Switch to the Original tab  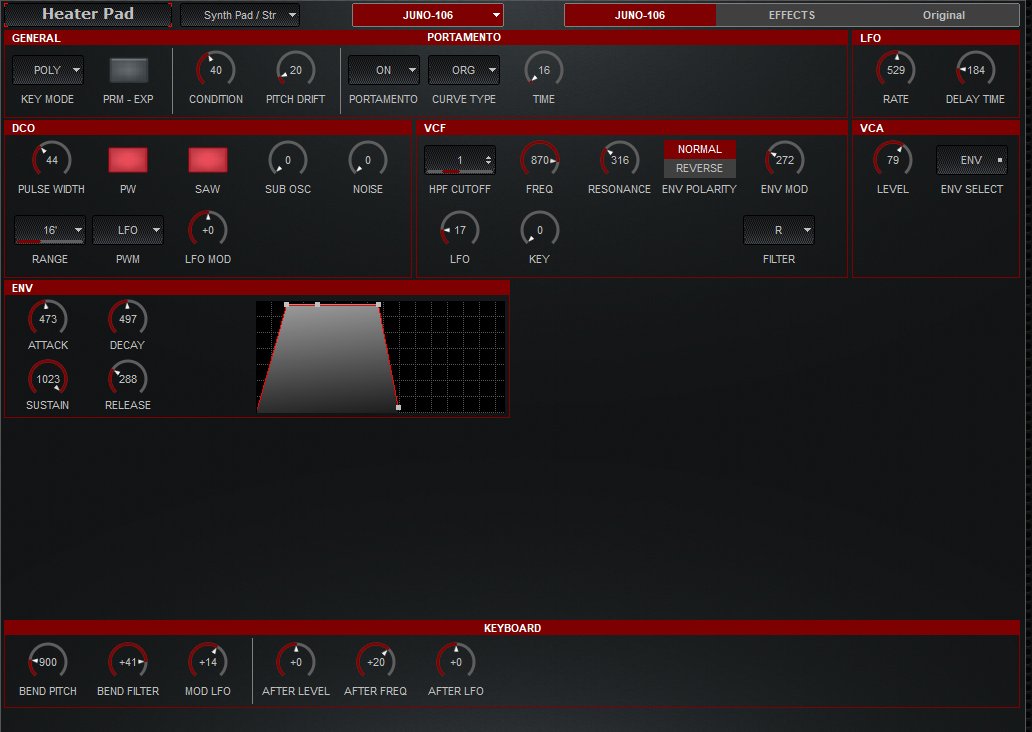click(944, 15)
